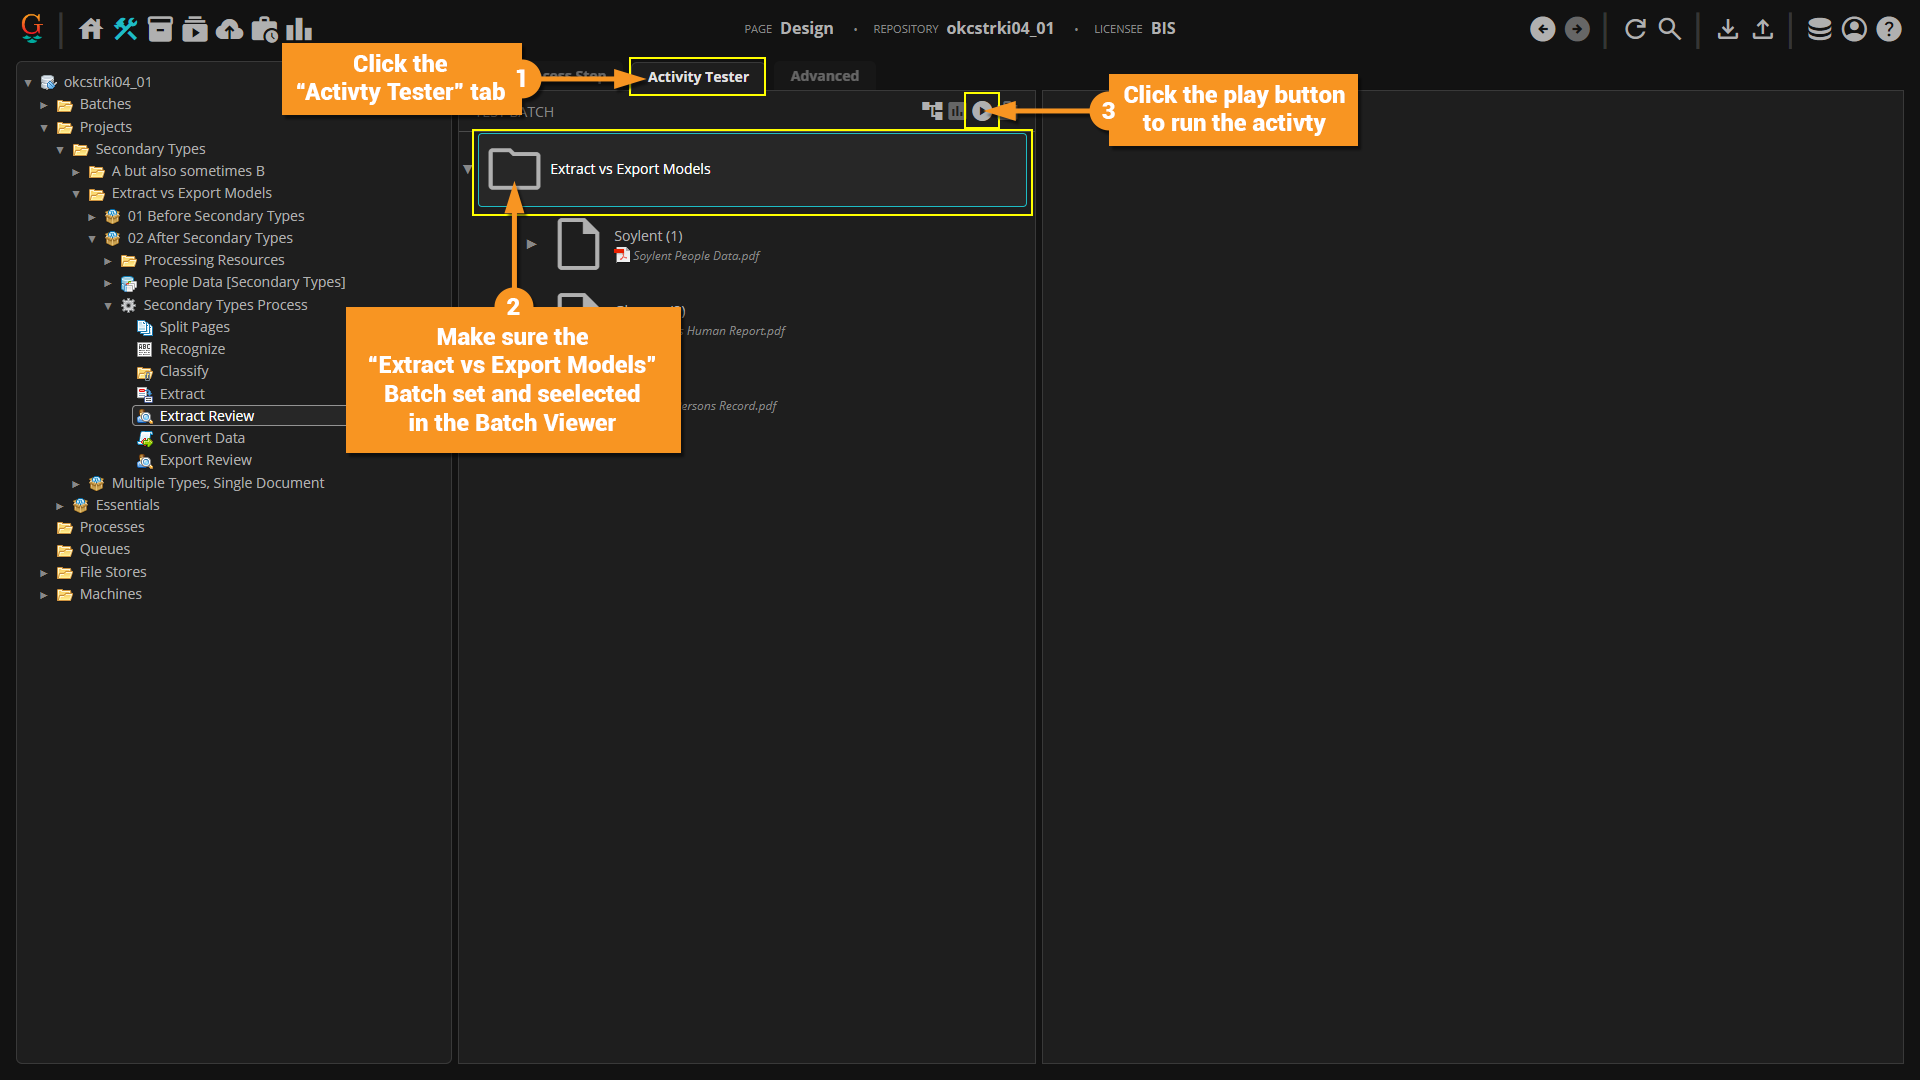
Task: Open the Home page icon
Action: pyautogui.click(x=91, y=29)
